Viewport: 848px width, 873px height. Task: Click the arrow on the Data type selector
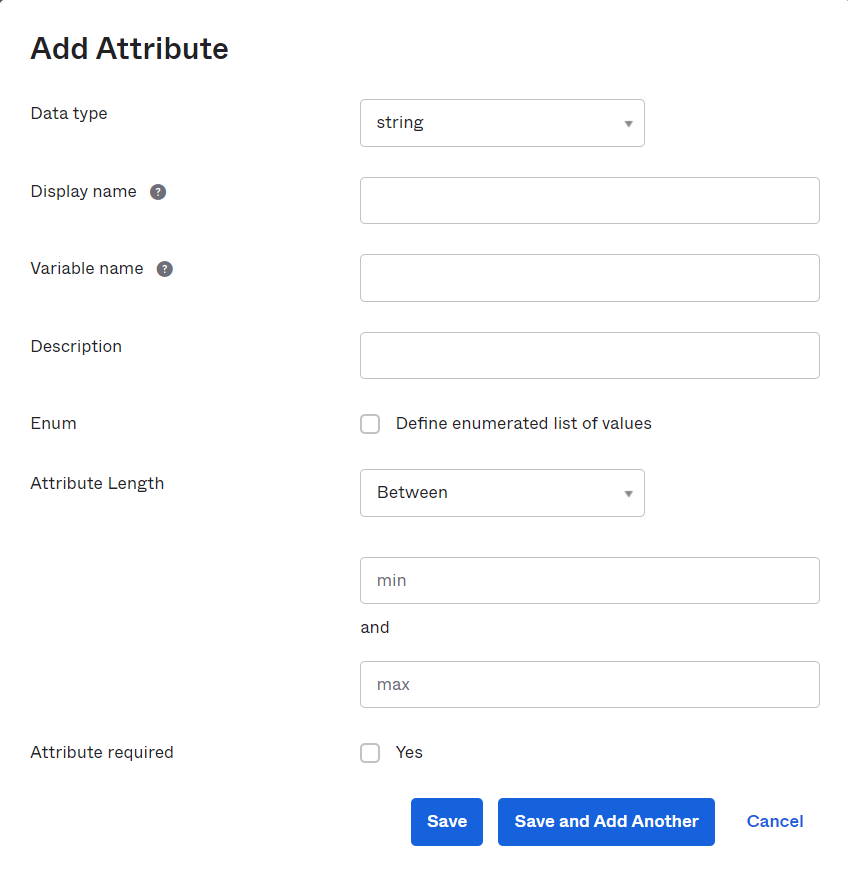628,124
